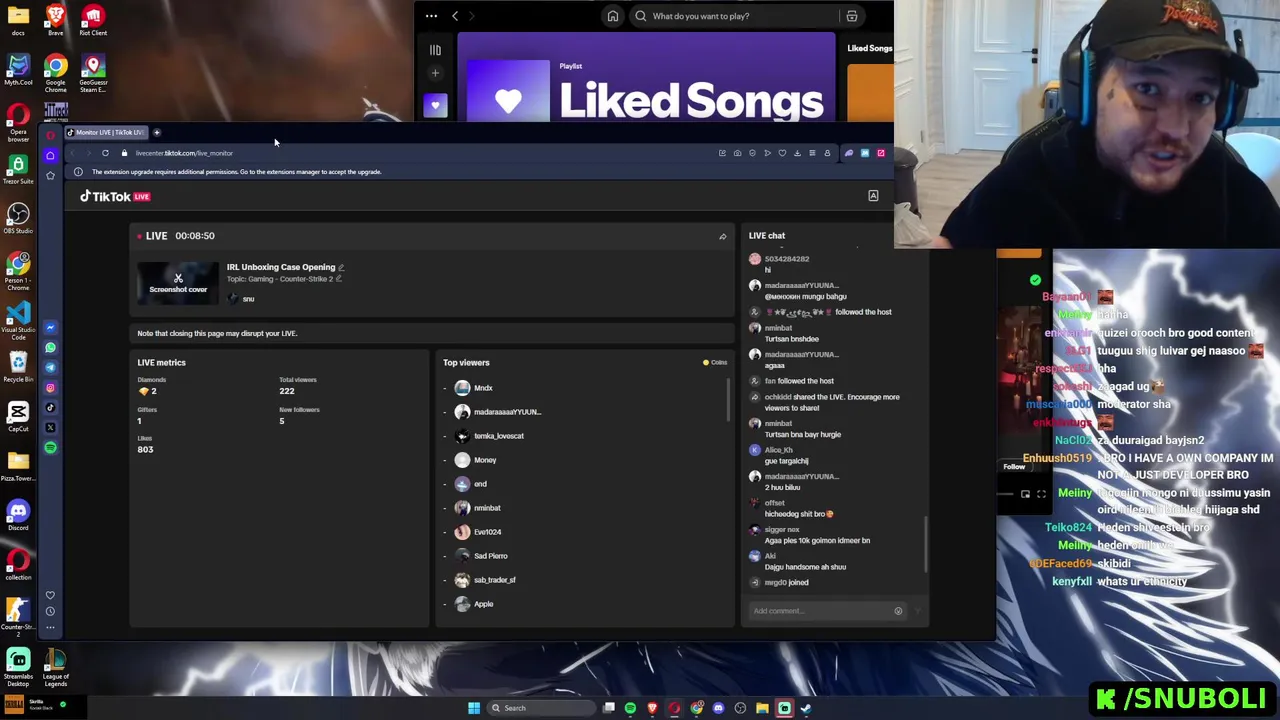Open Visual Studio Code desktop shortcut
Image resolution: width=1280 pixels, height=720 pixels.
coord(18,321)
